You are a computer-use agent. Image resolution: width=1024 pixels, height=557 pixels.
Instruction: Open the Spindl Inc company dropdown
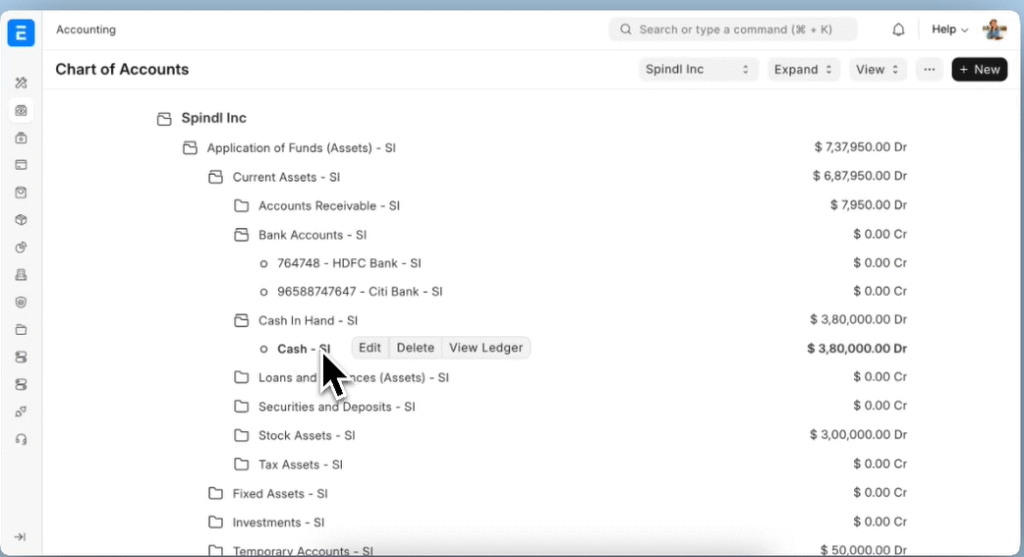click(x=698, y=70)
